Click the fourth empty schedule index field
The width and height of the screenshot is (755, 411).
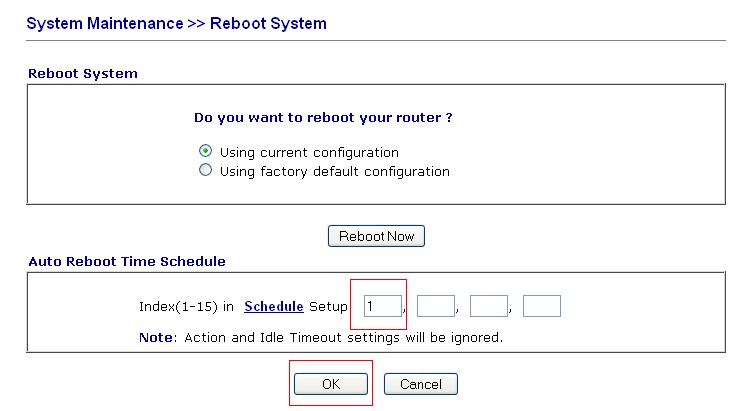[542, 306]
